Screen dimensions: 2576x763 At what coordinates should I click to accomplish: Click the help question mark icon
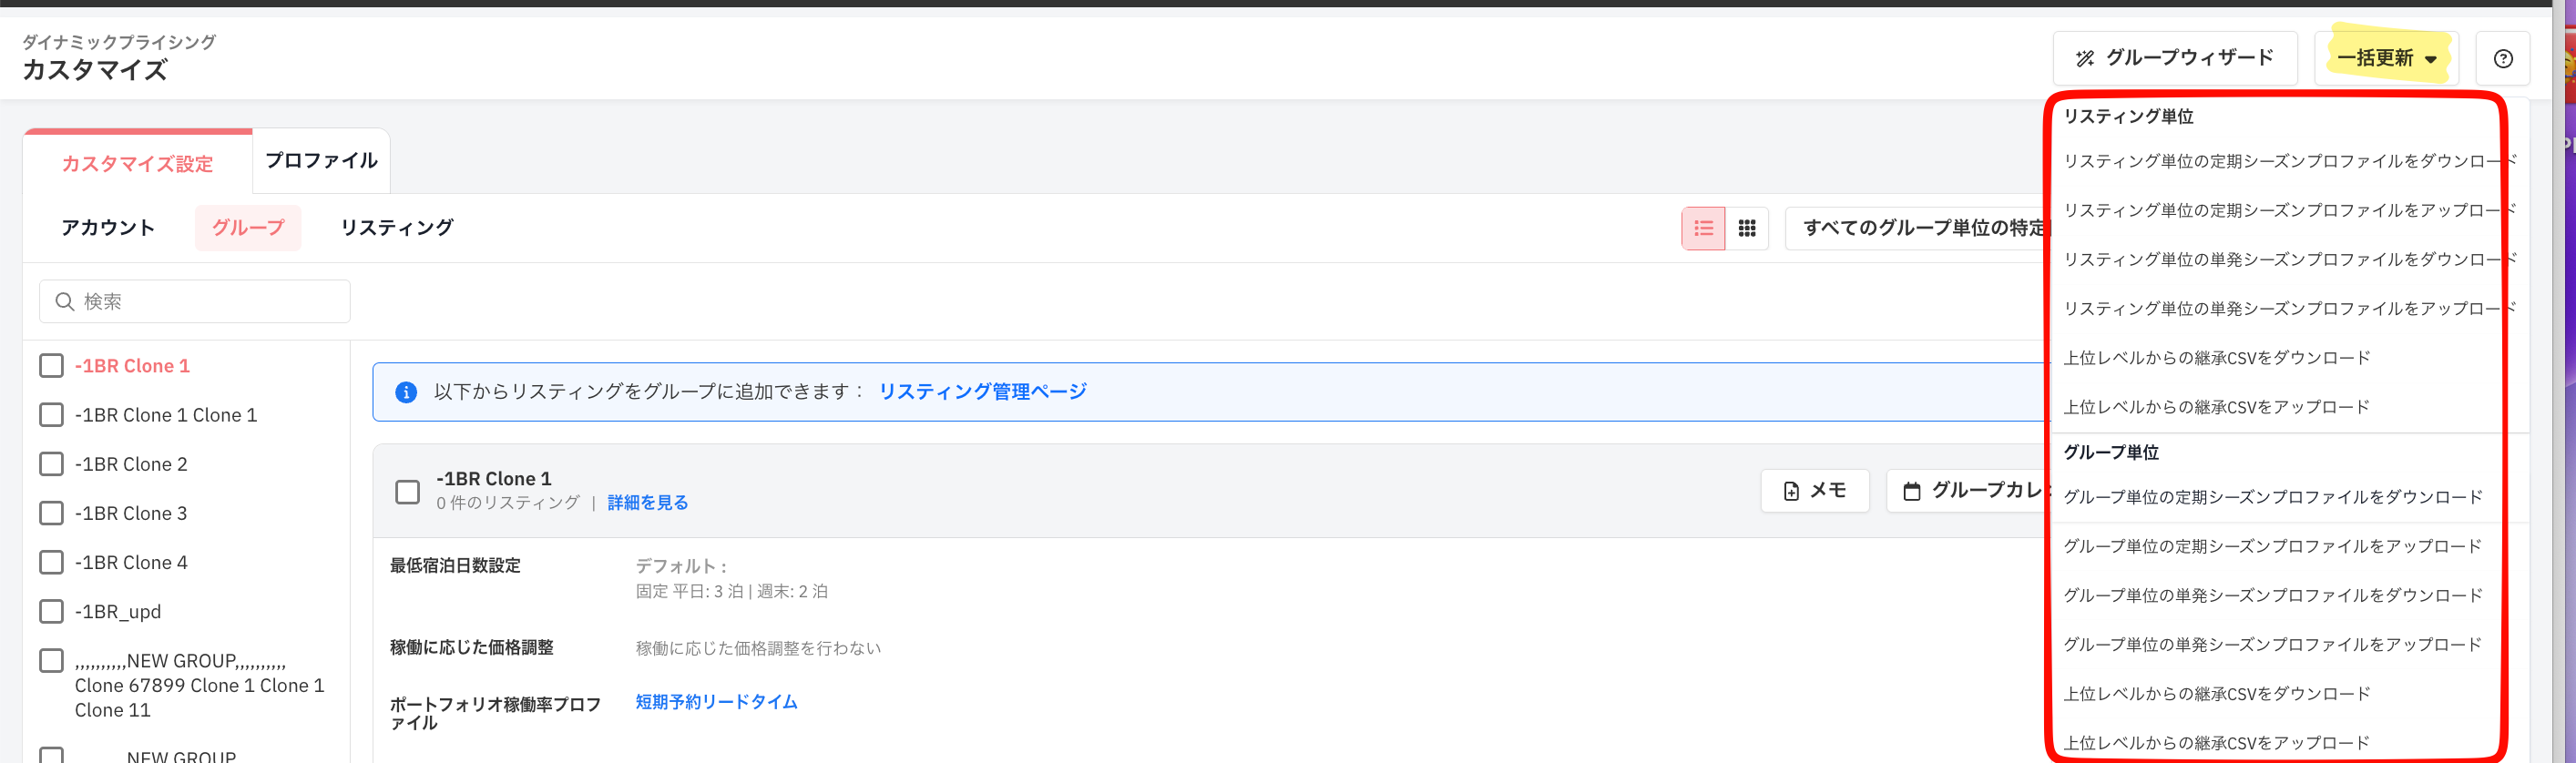pos(2503,59)
